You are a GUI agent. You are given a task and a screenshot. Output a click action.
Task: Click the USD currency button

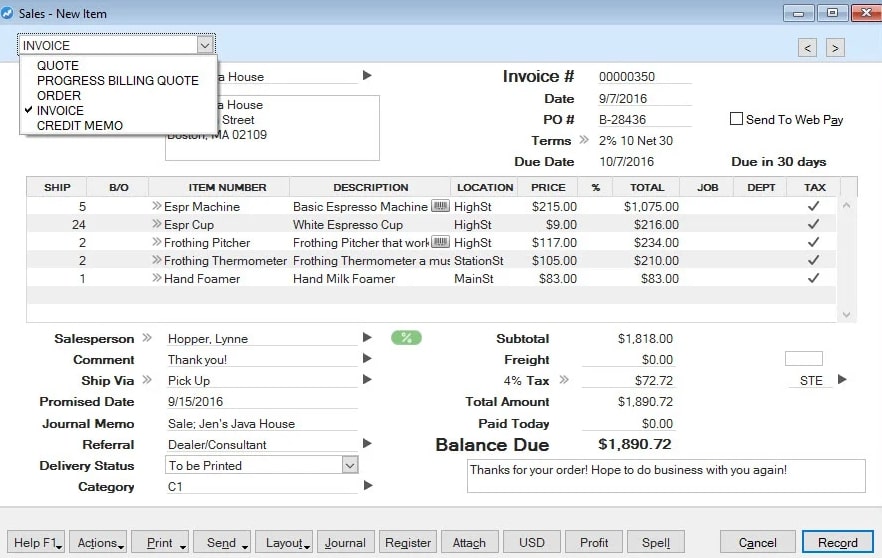532,542
